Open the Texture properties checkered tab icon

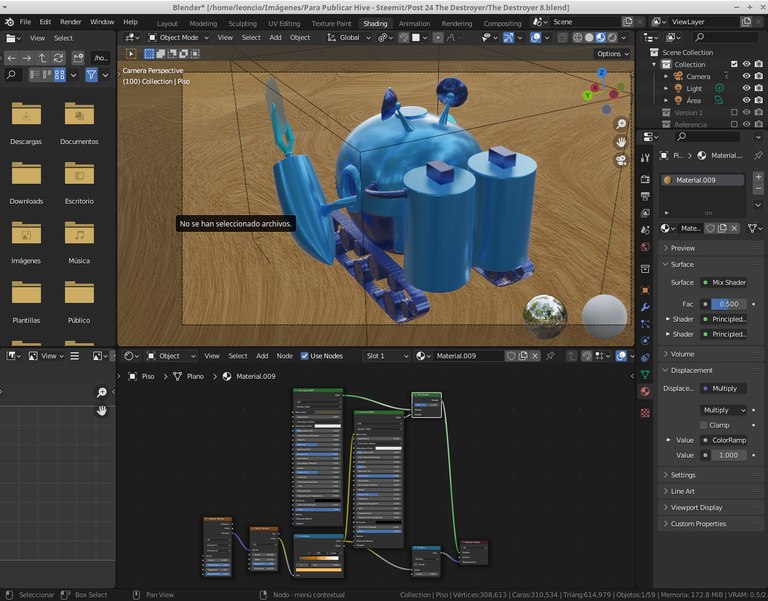(x=645, y=412)
